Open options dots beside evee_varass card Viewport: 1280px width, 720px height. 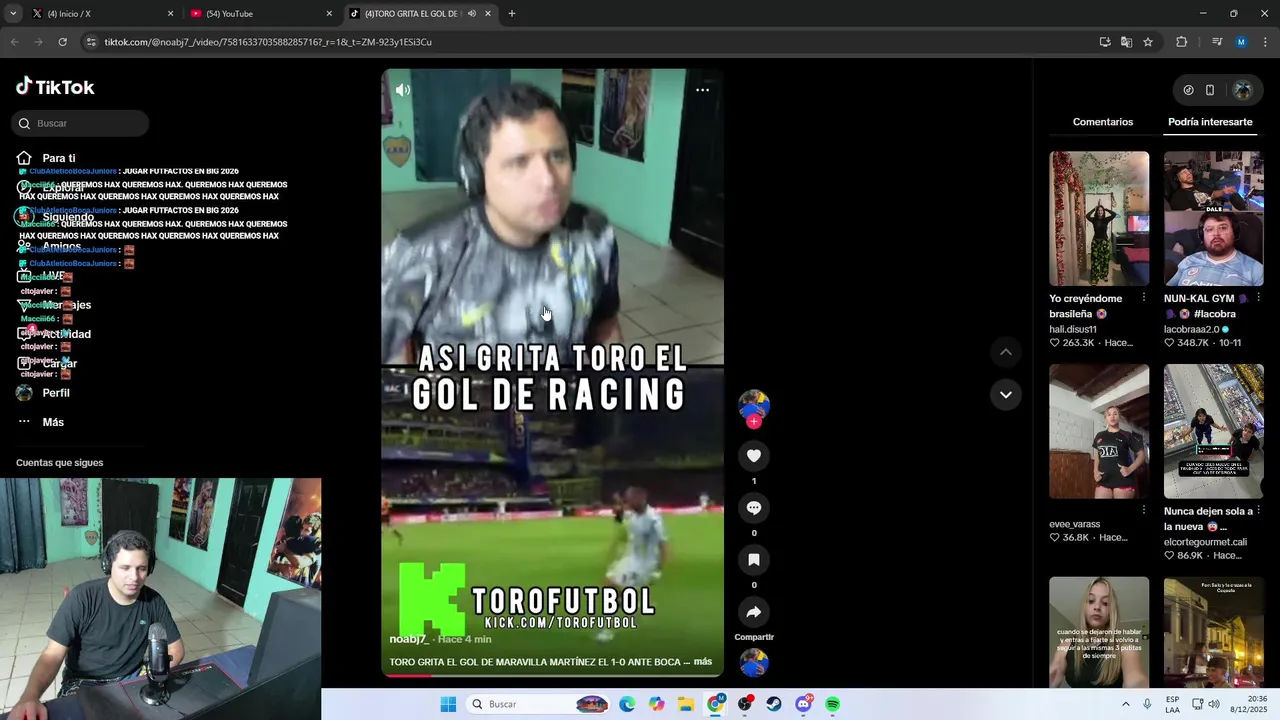coord(1144,510)
